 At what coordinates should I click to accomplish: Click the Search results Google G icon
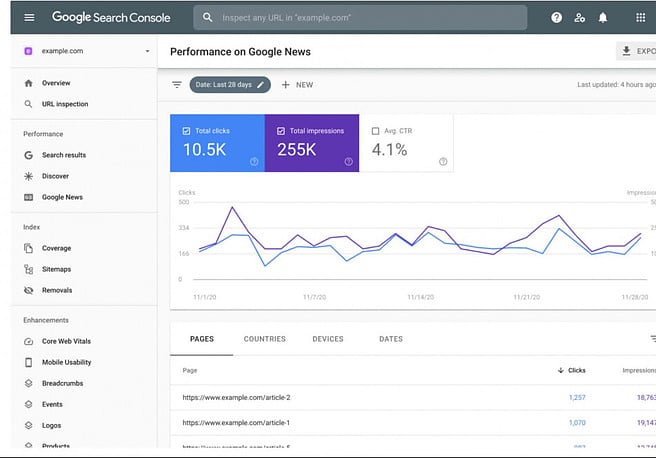point(28,155)
